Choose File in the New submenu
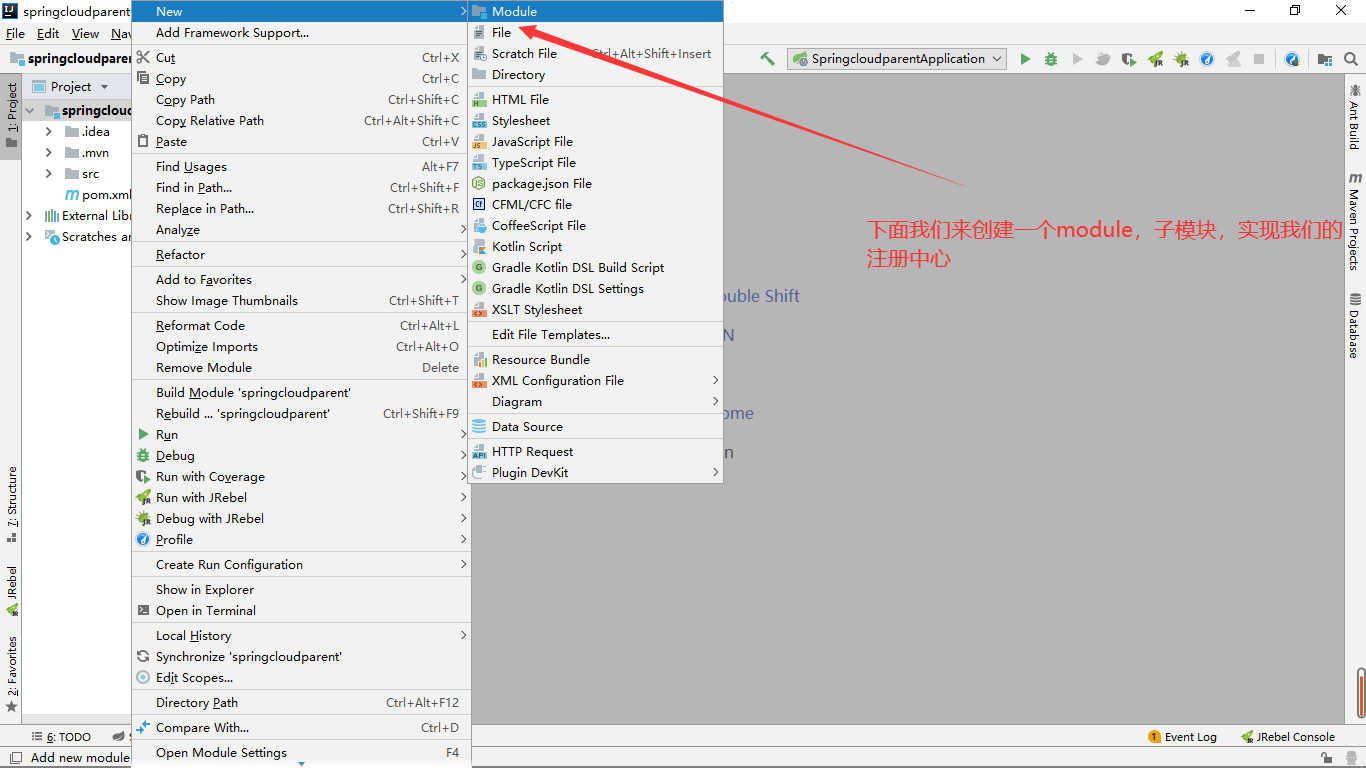The width and height of the screenshot is (1366, 768). 595,33
